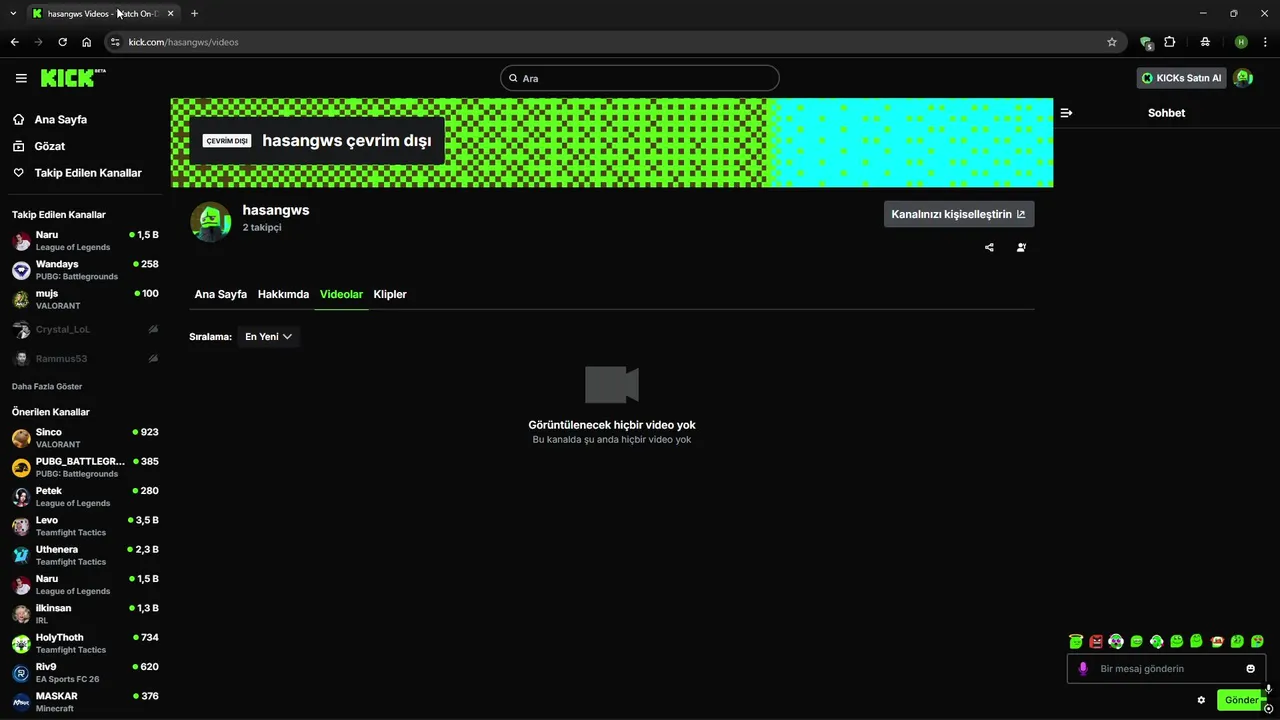Open offline channel Rammus53
The width and height of the screenshot is (1280, 720).
click(85, 358)
